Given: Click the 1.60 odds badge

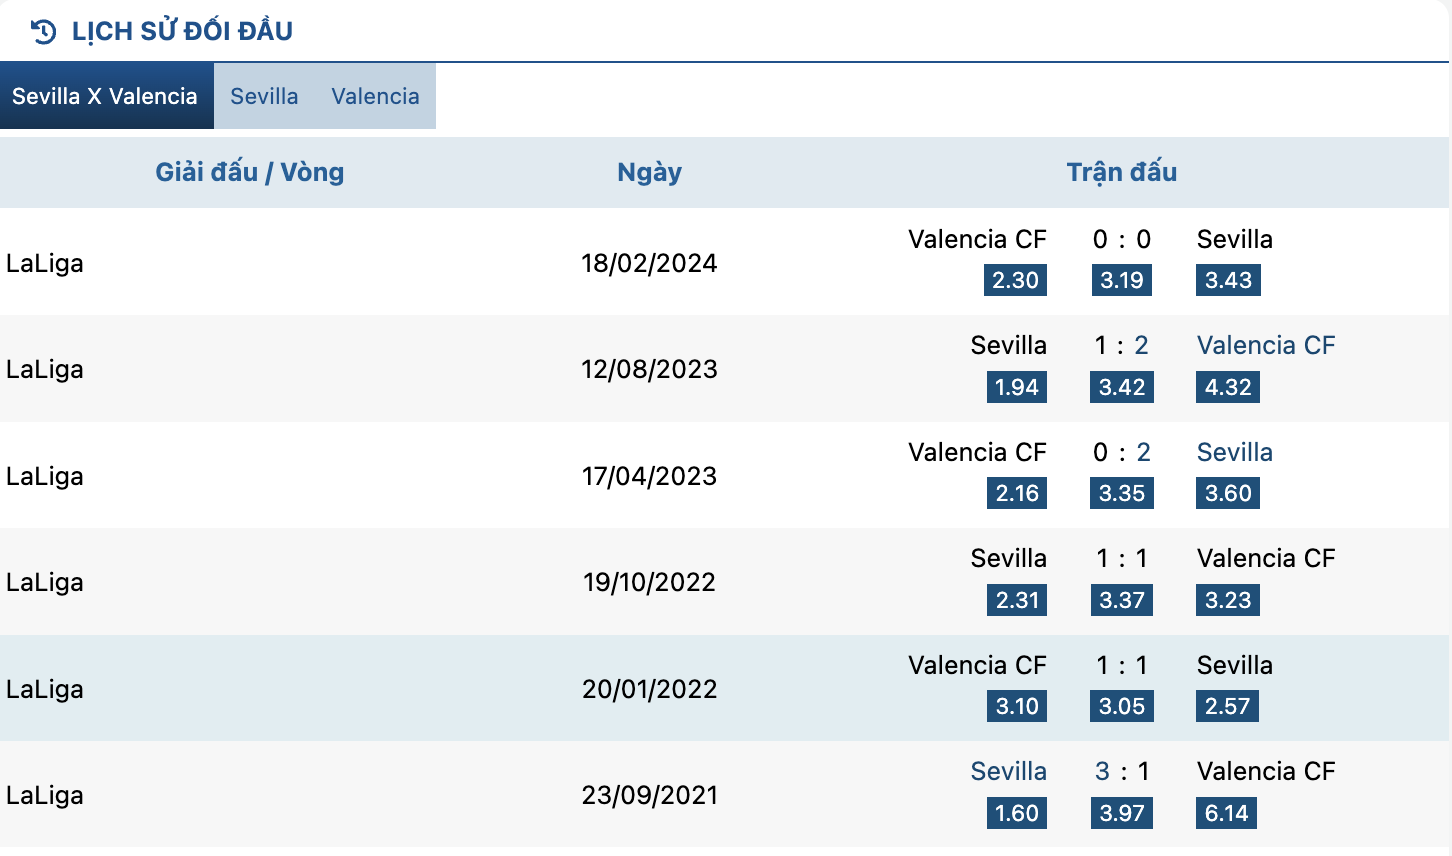Looking at the screenshot, I should tap(1016, 813).
